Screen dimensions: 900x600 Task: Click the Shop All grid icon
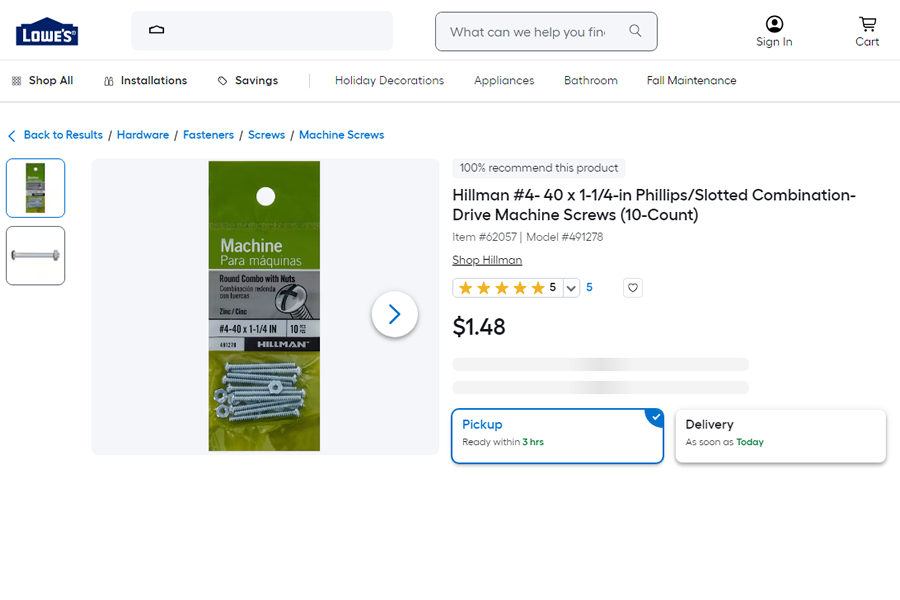click(x=17, y=81)
